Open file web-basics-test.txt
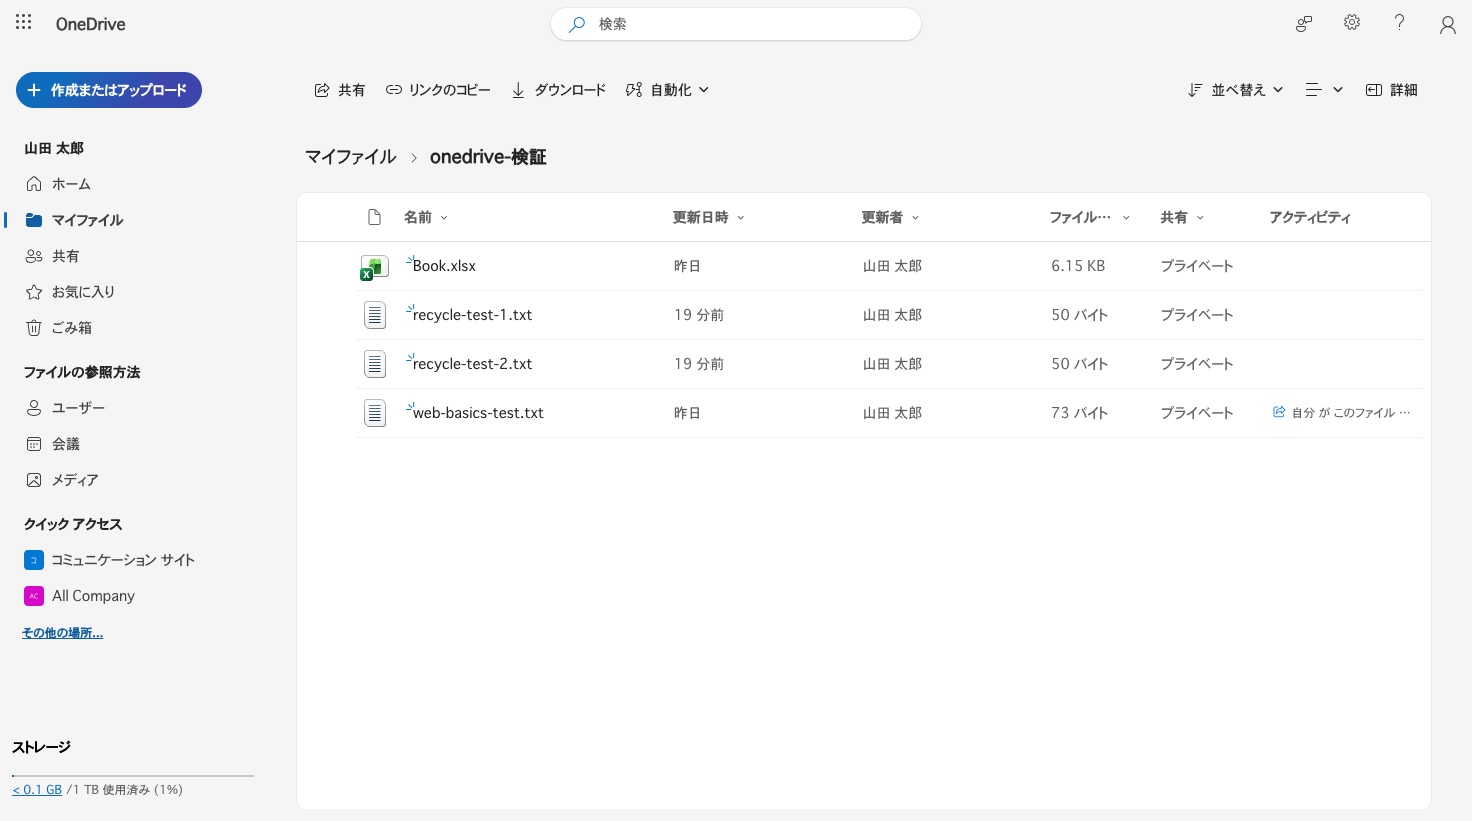 pos(478,413)
